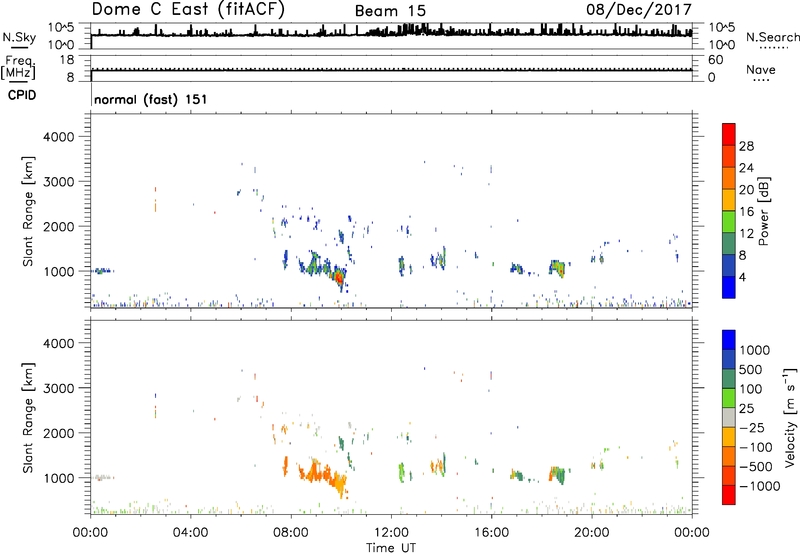Click the '16' tick on power colorbar

pos(746,212)
